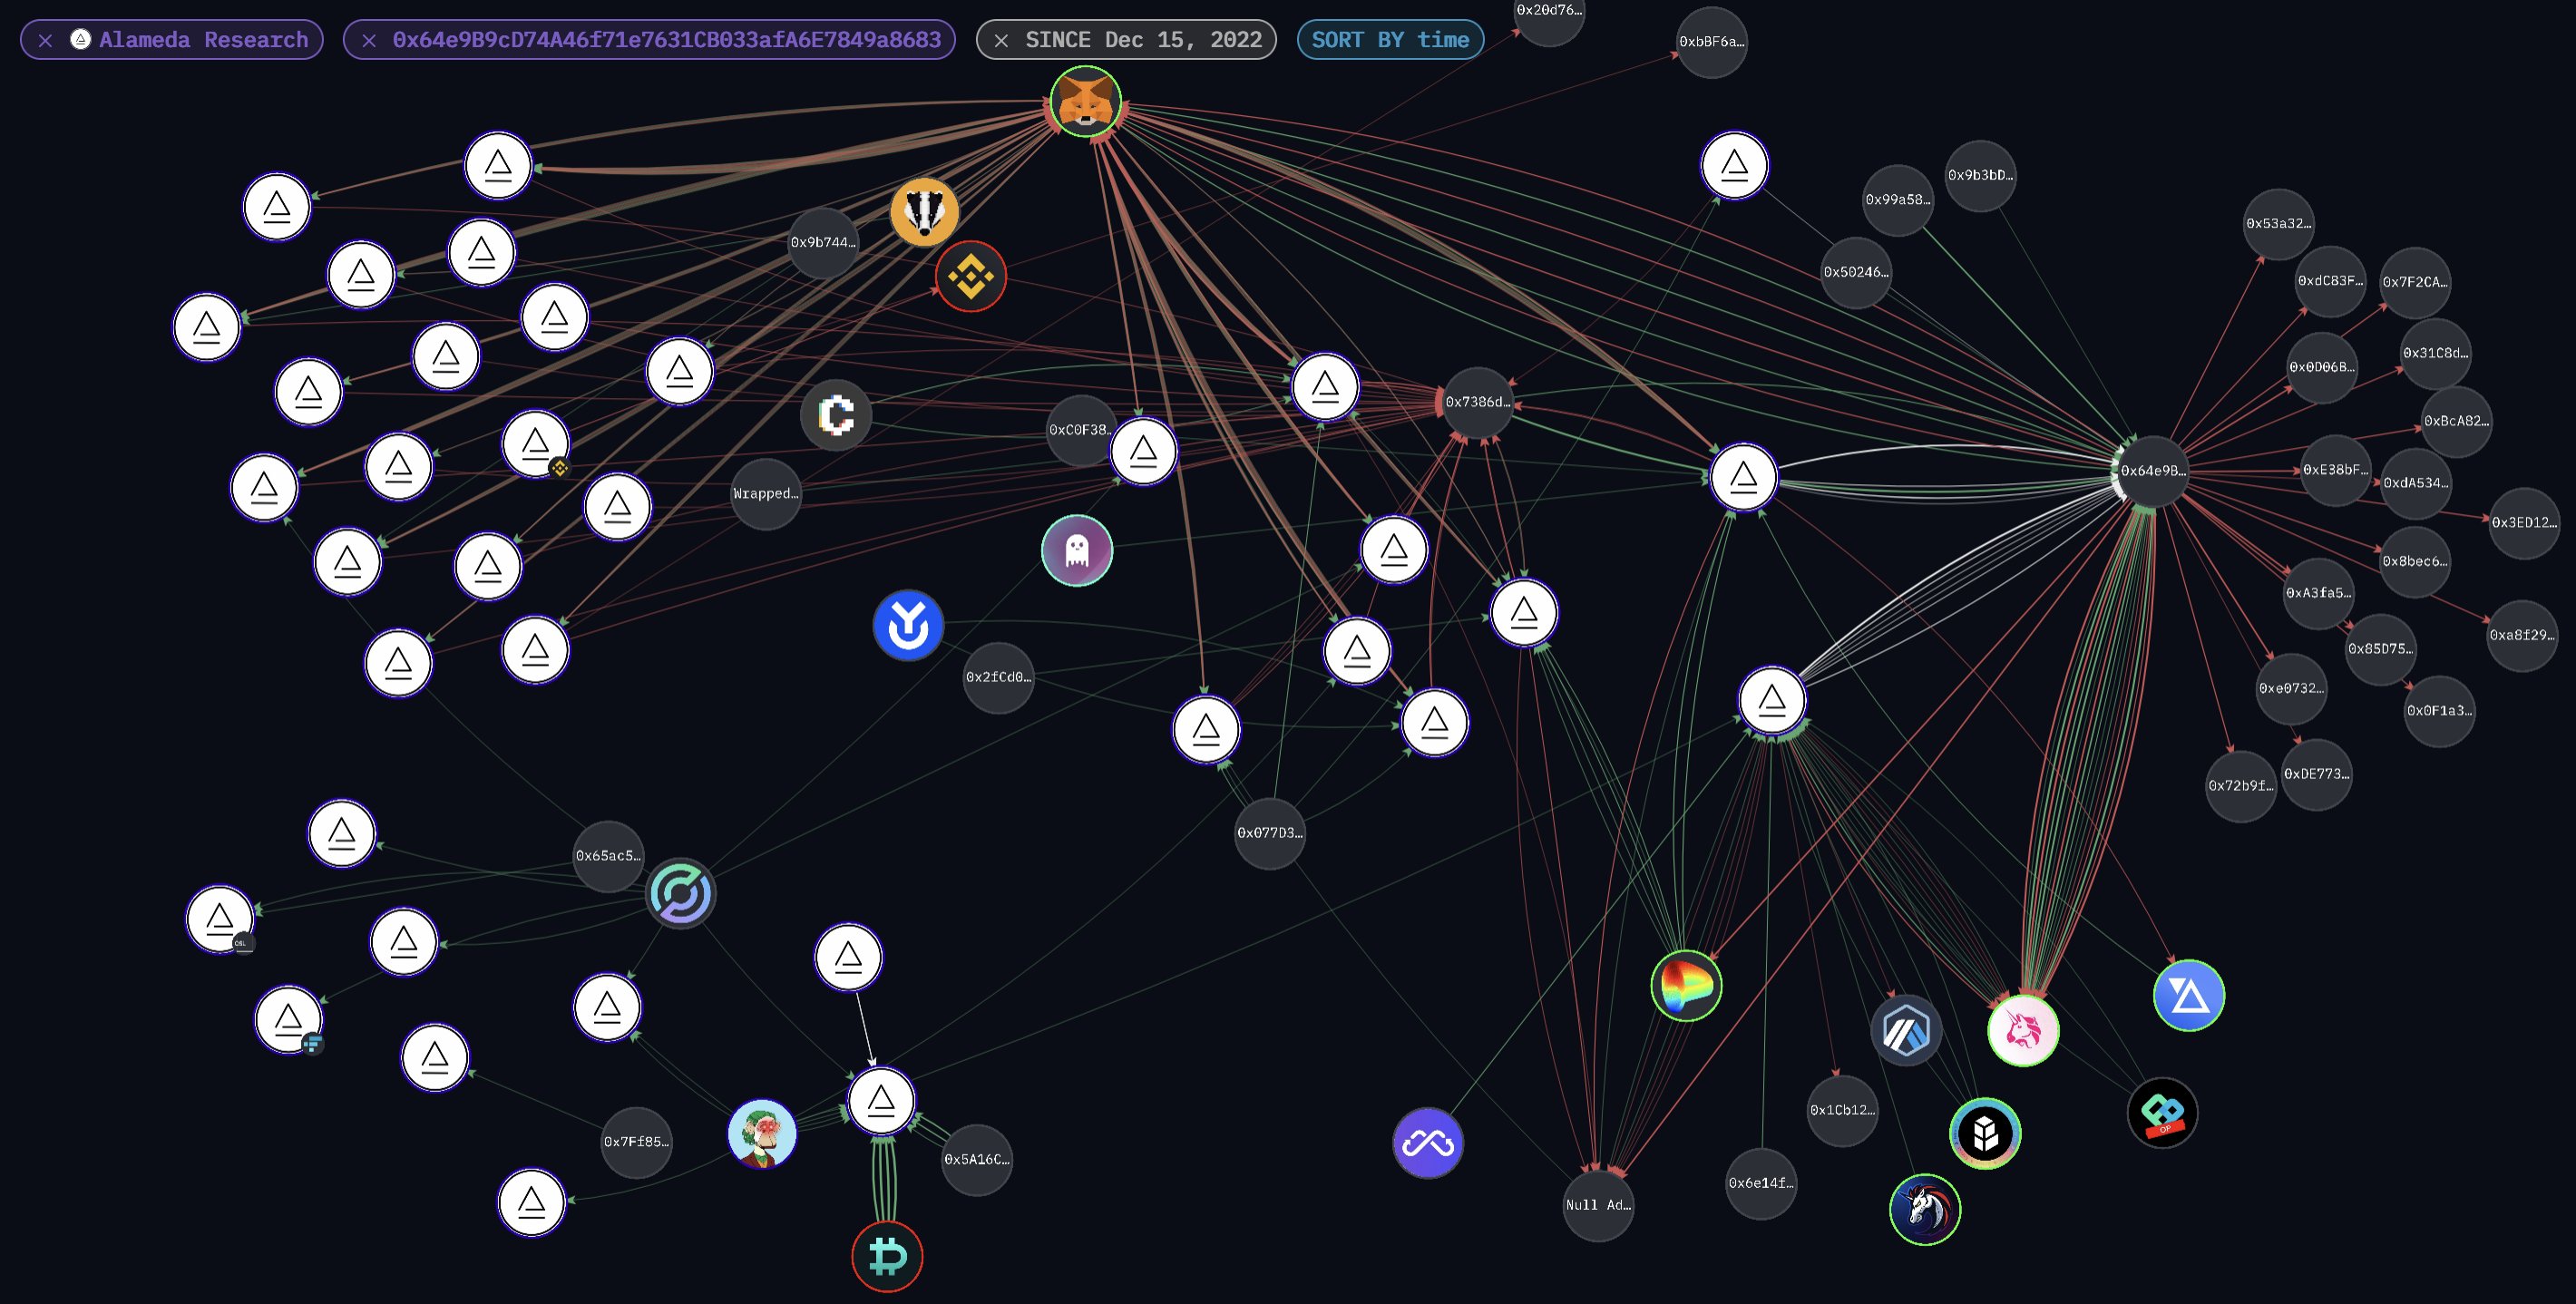
Task: Click the 0xBcA82... node
Action: 2456,421
